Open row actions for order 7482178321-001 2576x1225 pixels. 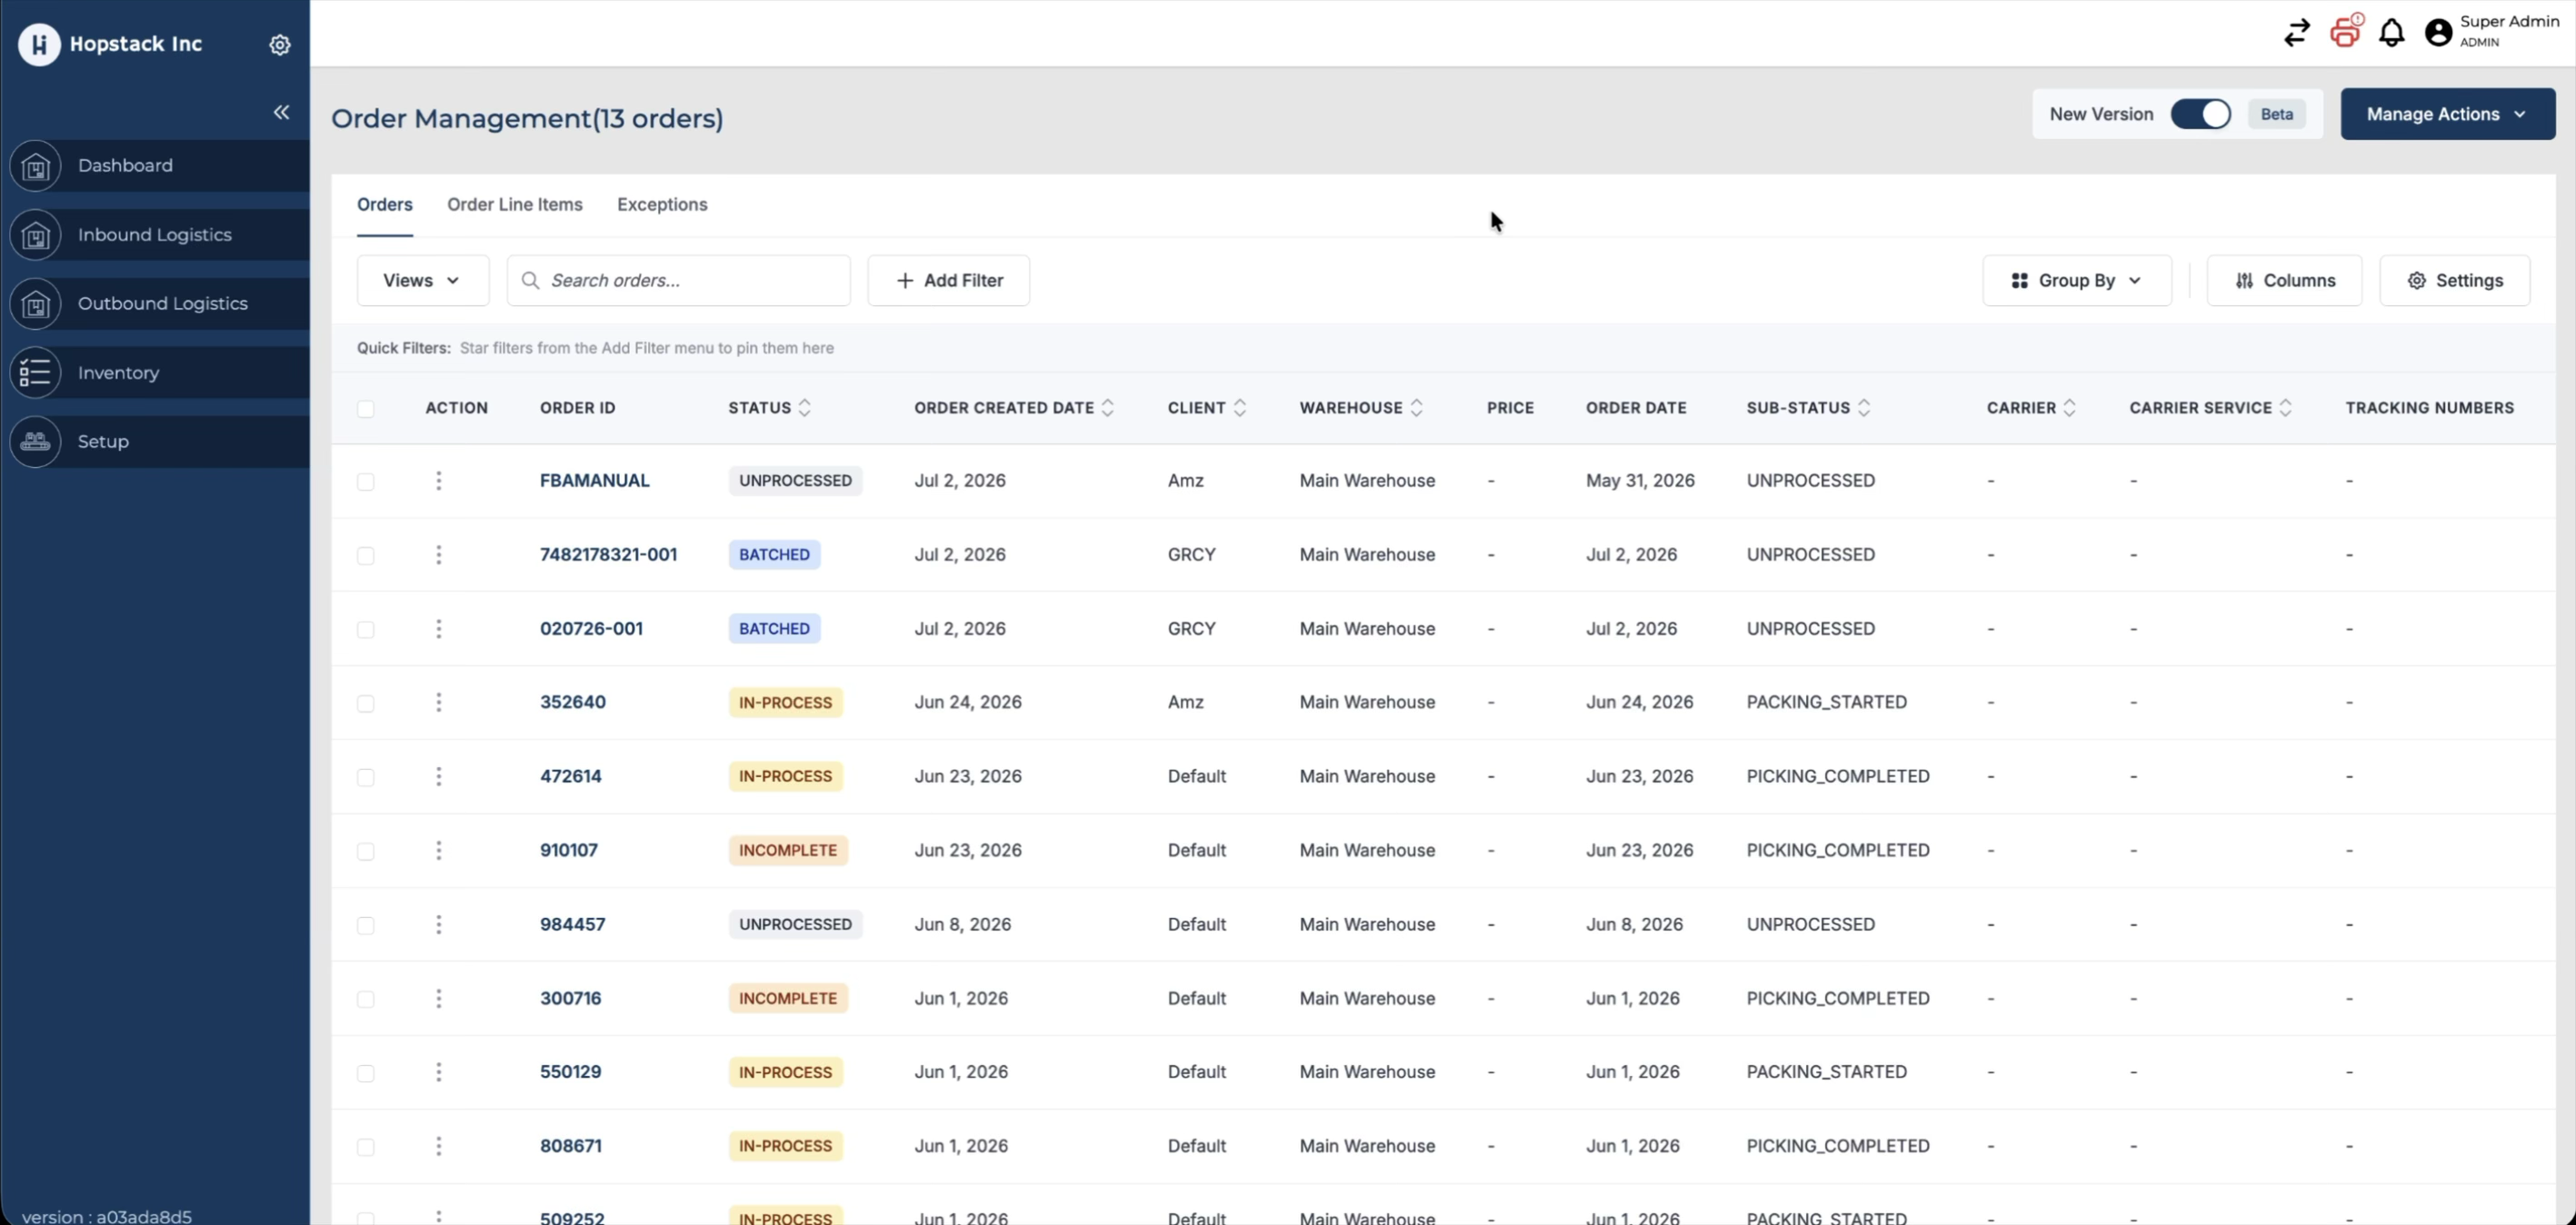(x=438, y=555)
